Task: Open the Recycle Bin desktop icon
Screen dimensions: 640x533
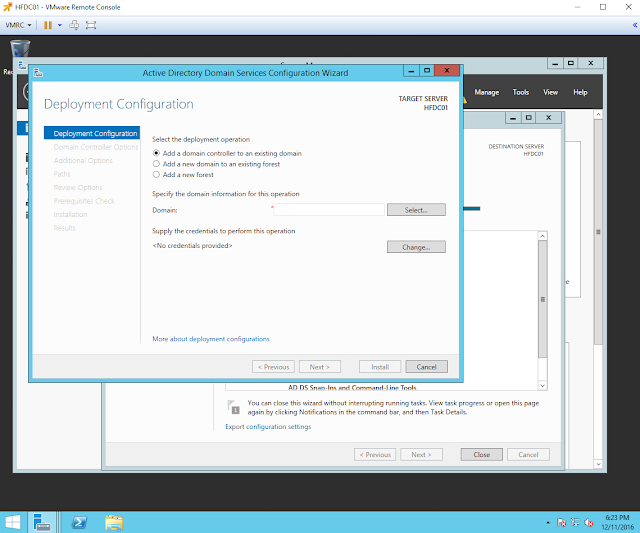Action: tap(19, 49)
